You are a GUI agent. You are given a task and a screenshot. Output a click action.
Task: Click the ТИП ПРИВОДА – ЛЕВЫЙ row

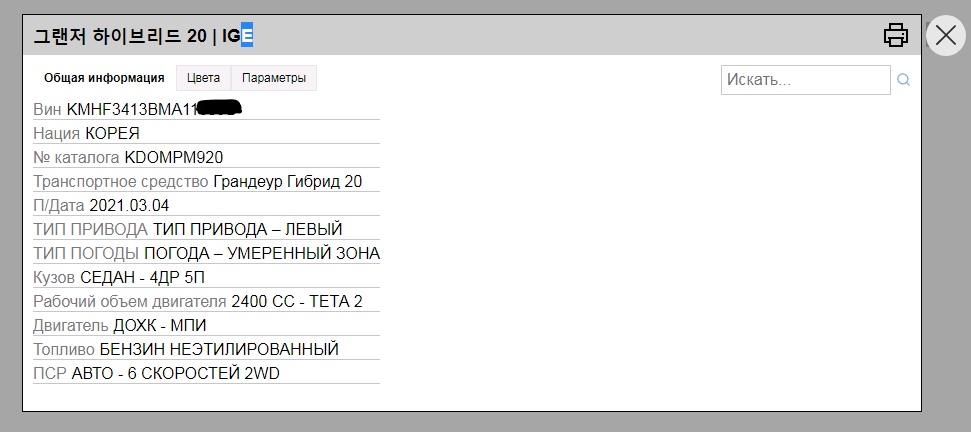tap(206, 228)
